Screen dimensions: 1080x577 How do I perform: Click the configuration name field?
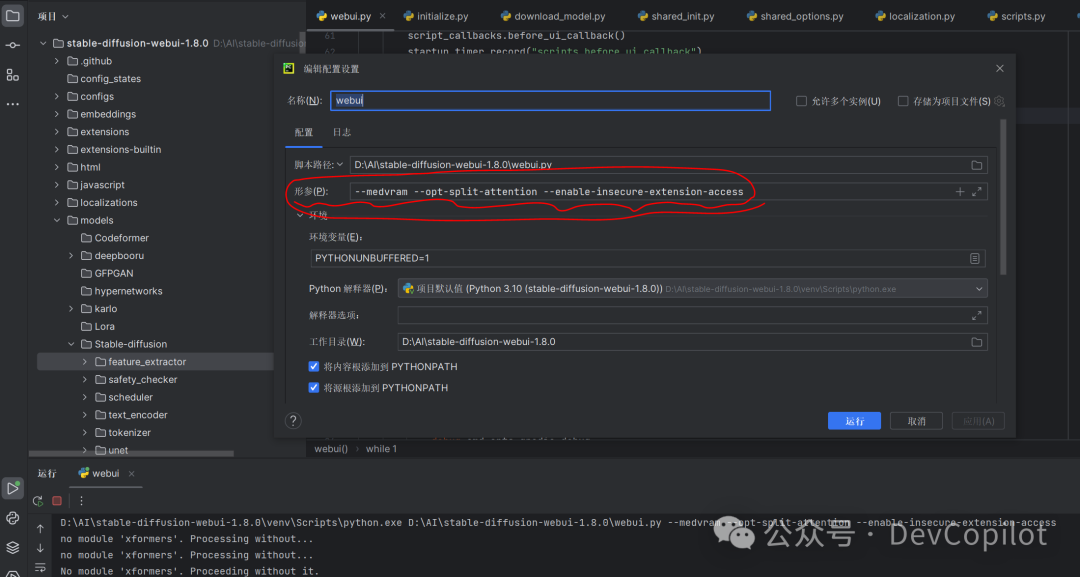click(550, 101)
